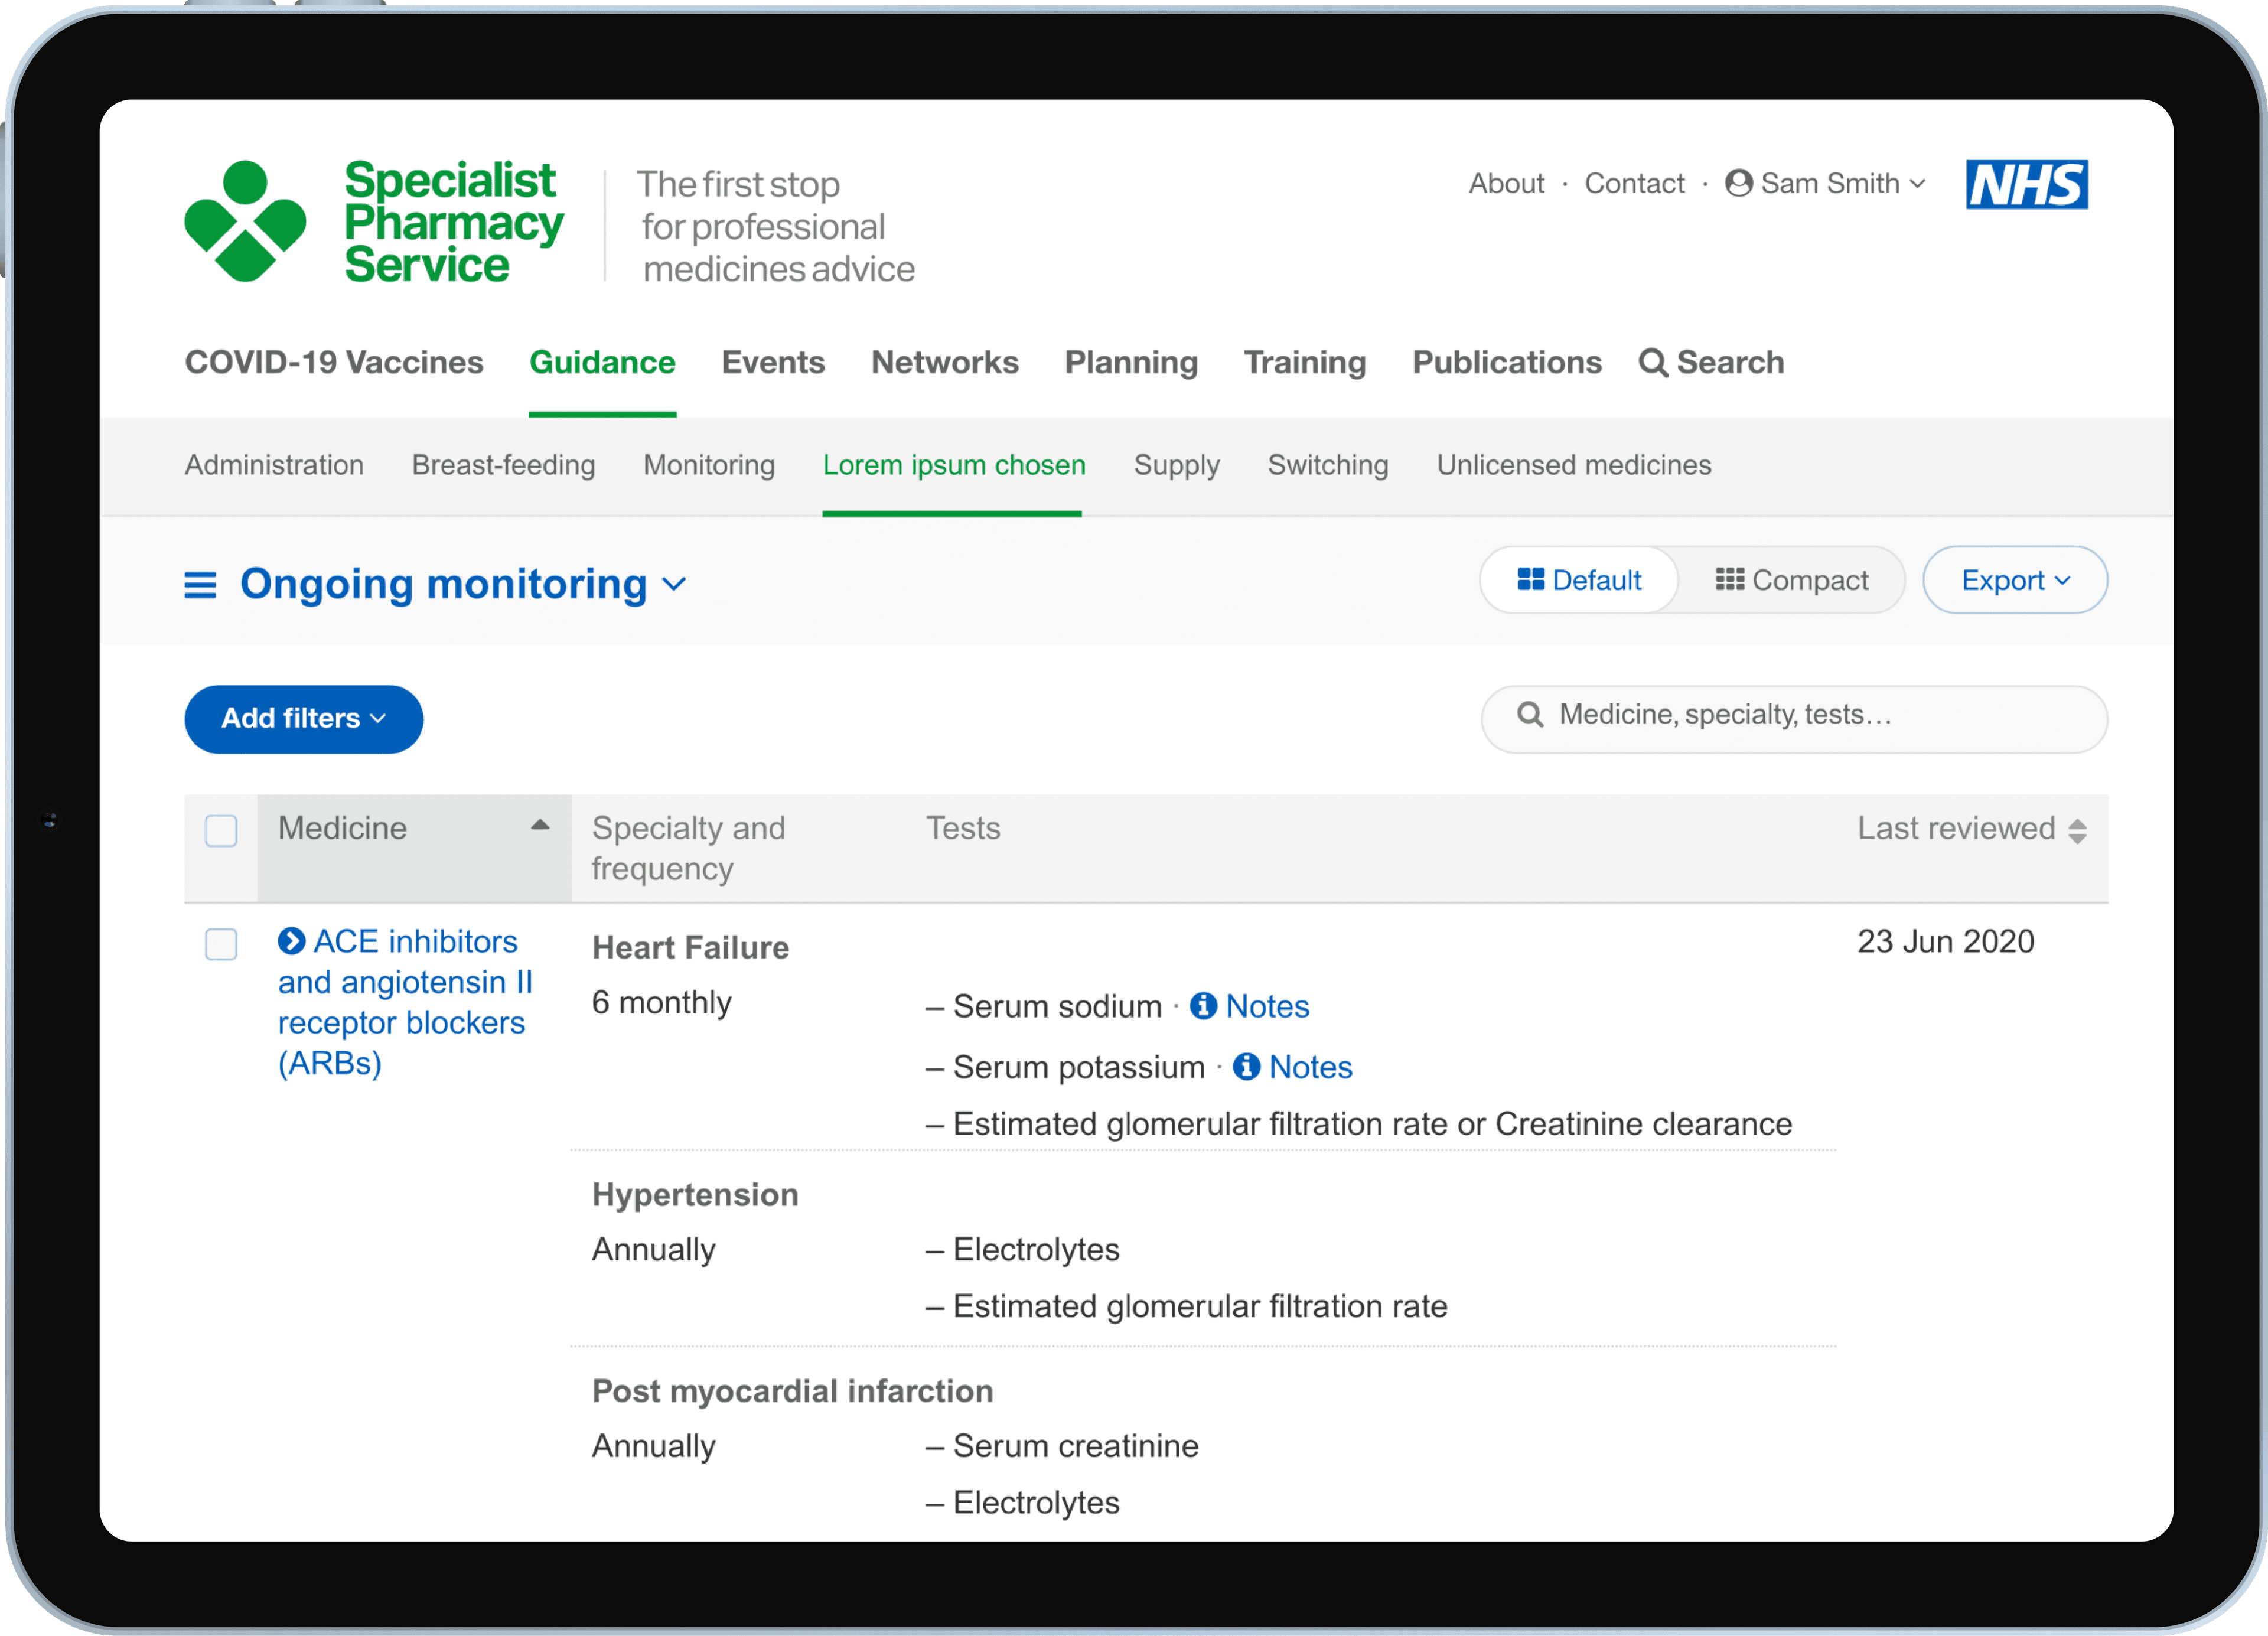The image size is (2268, 1636).
Task: Open the Sam Smith account dropdown
Action: click(1825, 184)
